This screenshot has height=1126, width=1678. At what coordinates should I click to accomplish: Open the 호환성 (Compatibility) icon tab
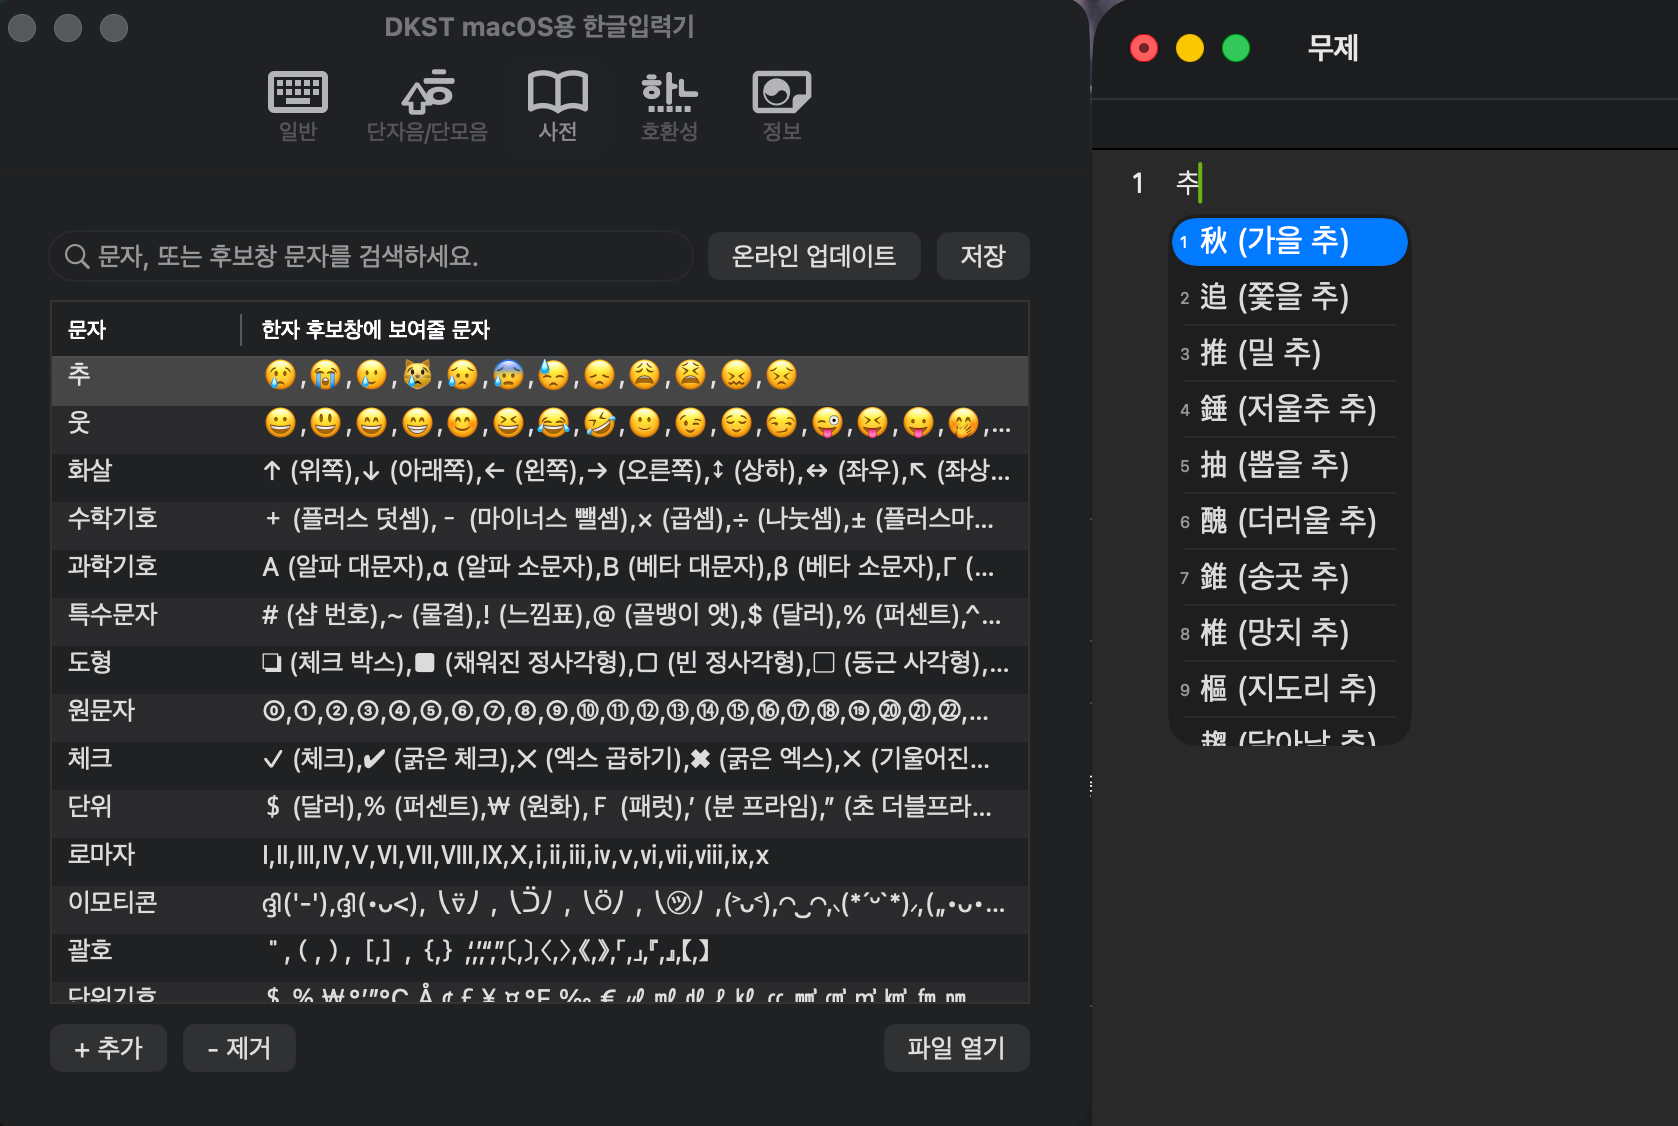pos(669,106)
